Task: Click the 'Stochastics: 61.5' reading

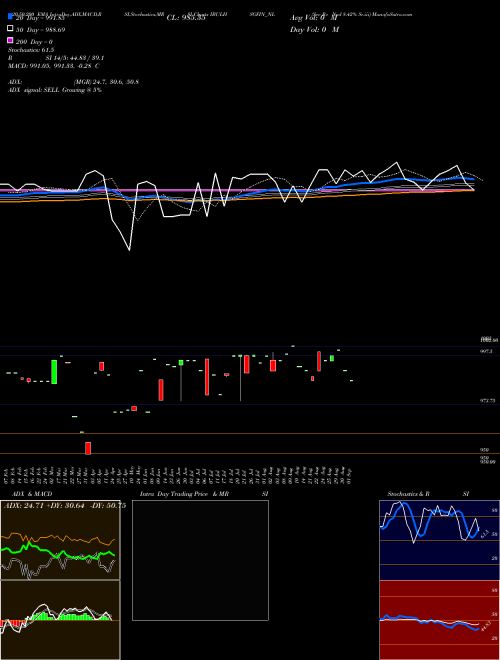Action: (x=31, y=50)
